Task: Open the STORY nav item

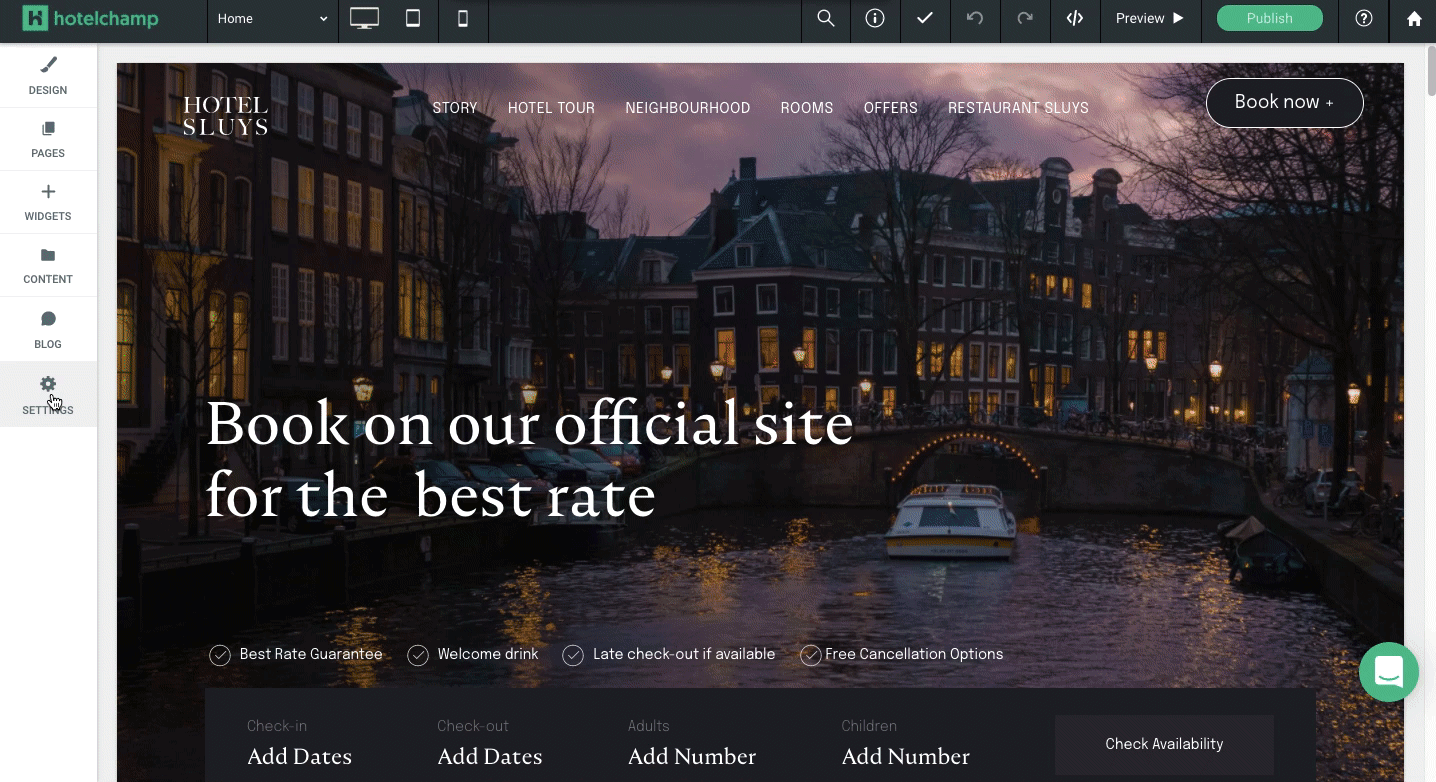Action: click(455, 108)
